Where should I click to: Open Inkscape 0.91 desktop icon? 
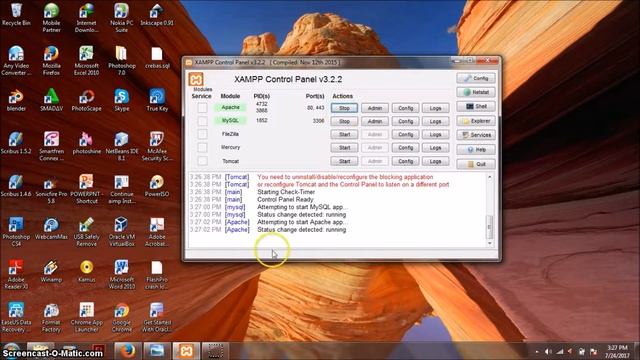click(x=157, y=15)
